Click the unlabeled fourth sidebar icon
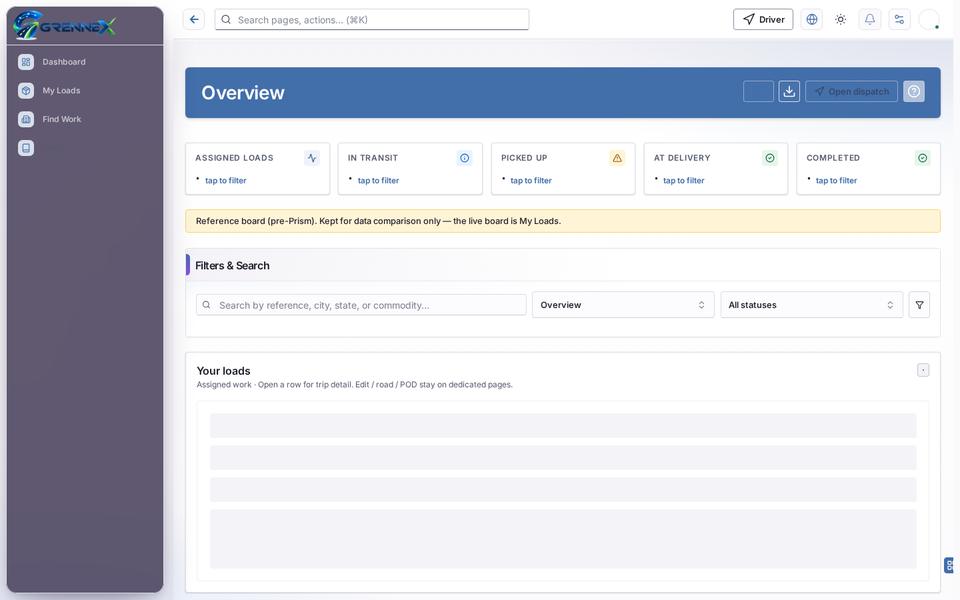Viewport: 960px width, 600px height. point(26,148)
